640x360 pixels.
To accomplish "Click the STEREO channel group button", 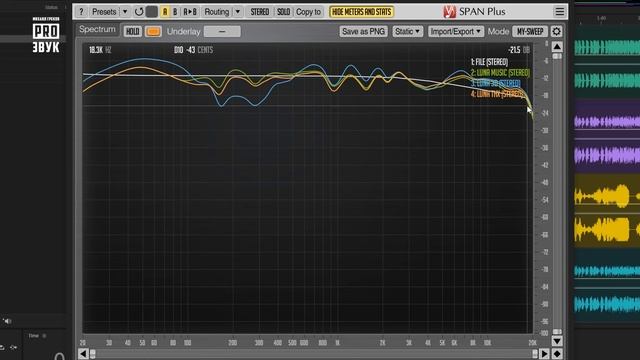I will coord(260,12).
